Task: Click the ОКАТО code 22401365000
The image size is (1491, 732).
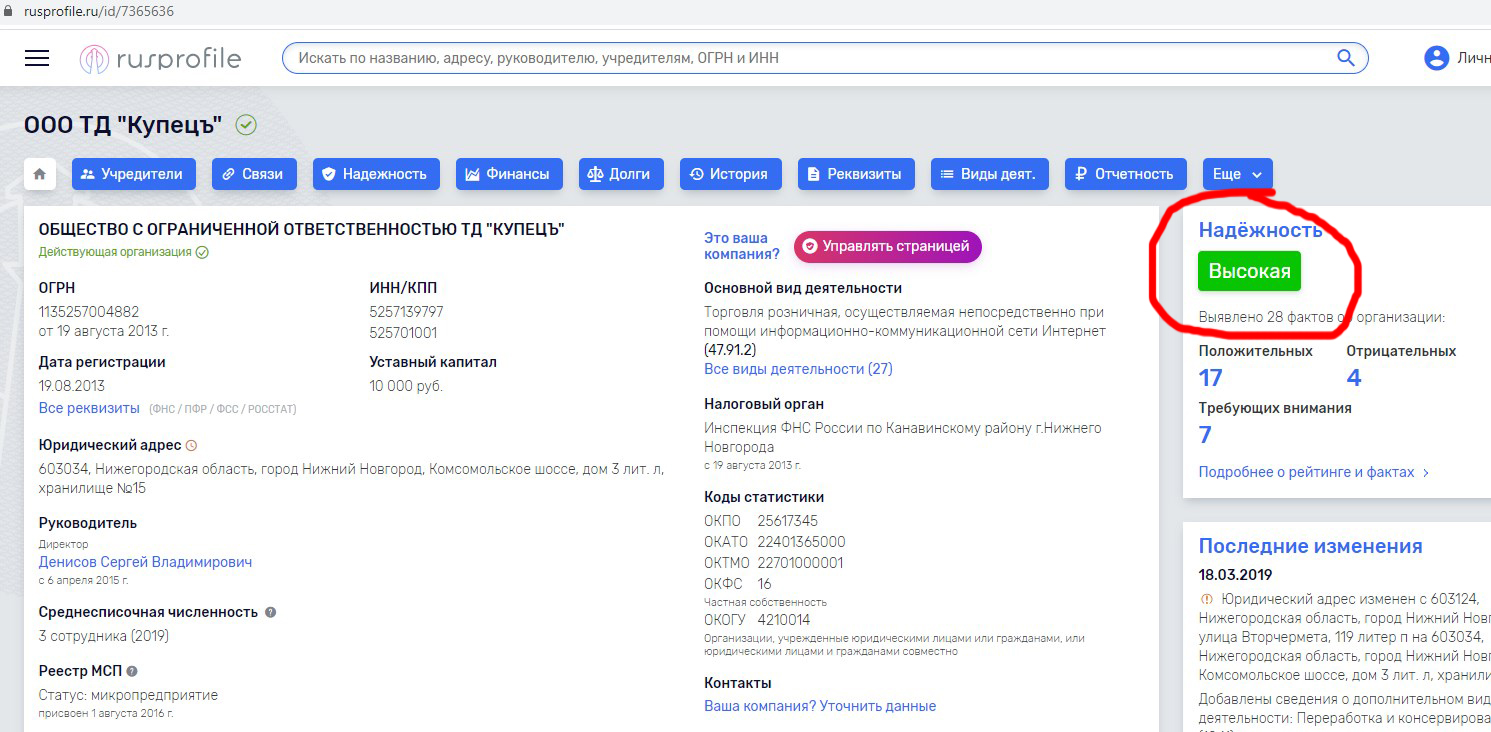Action: [x=801, y=542]
